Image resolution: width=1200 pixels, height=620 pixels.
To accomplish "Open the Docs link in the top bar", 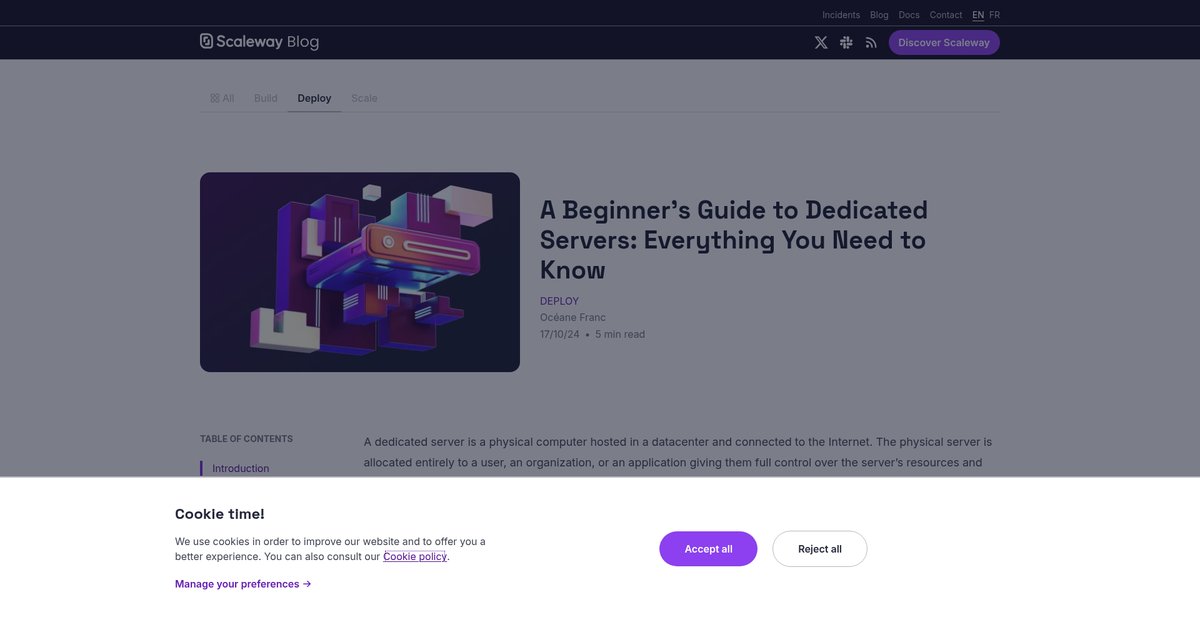I will coord(909,15).
